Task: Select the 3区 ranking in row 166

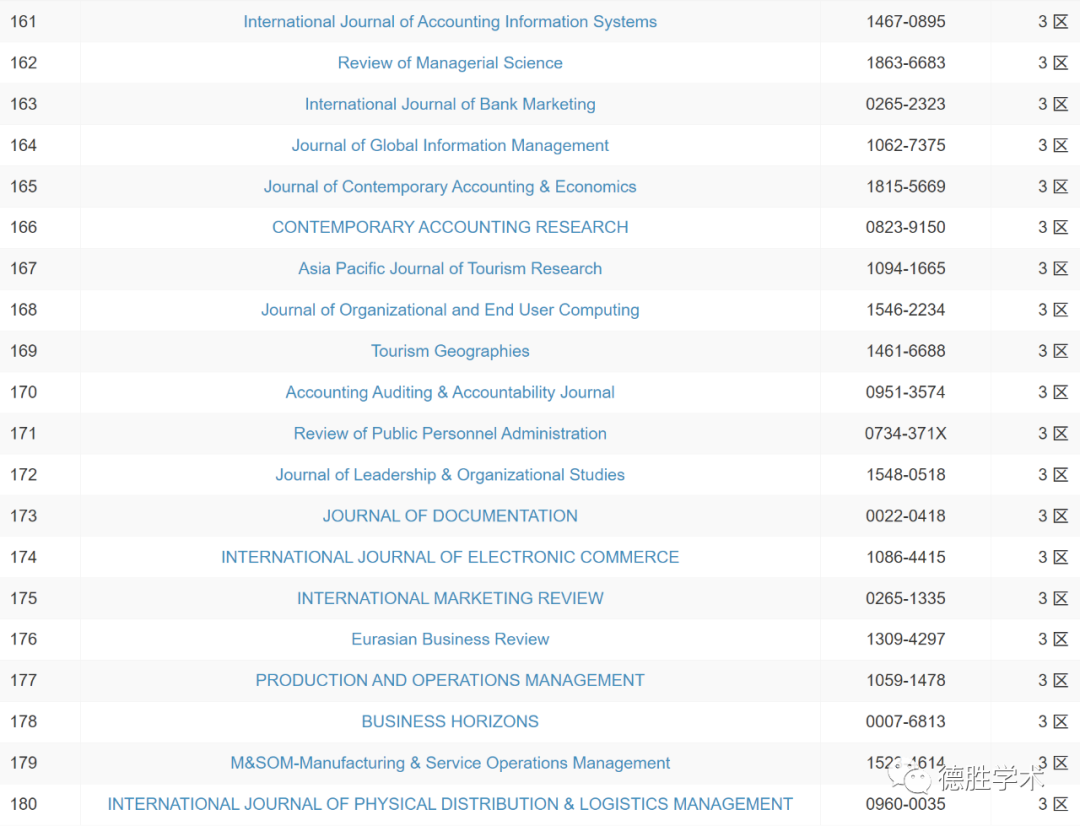Action: coord(1053,227)
